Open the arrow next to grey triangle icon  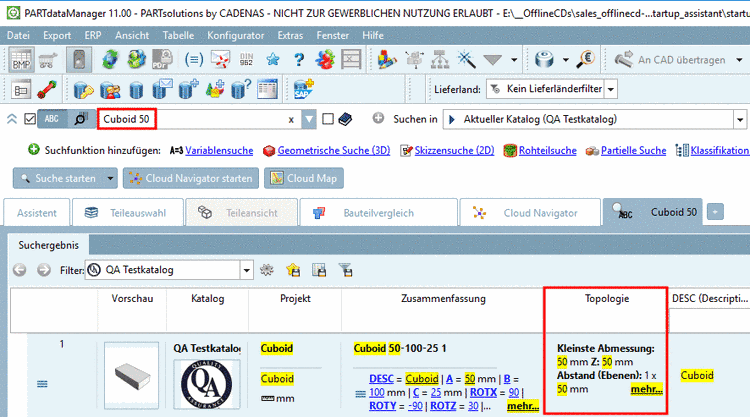[x=514, y=60]
